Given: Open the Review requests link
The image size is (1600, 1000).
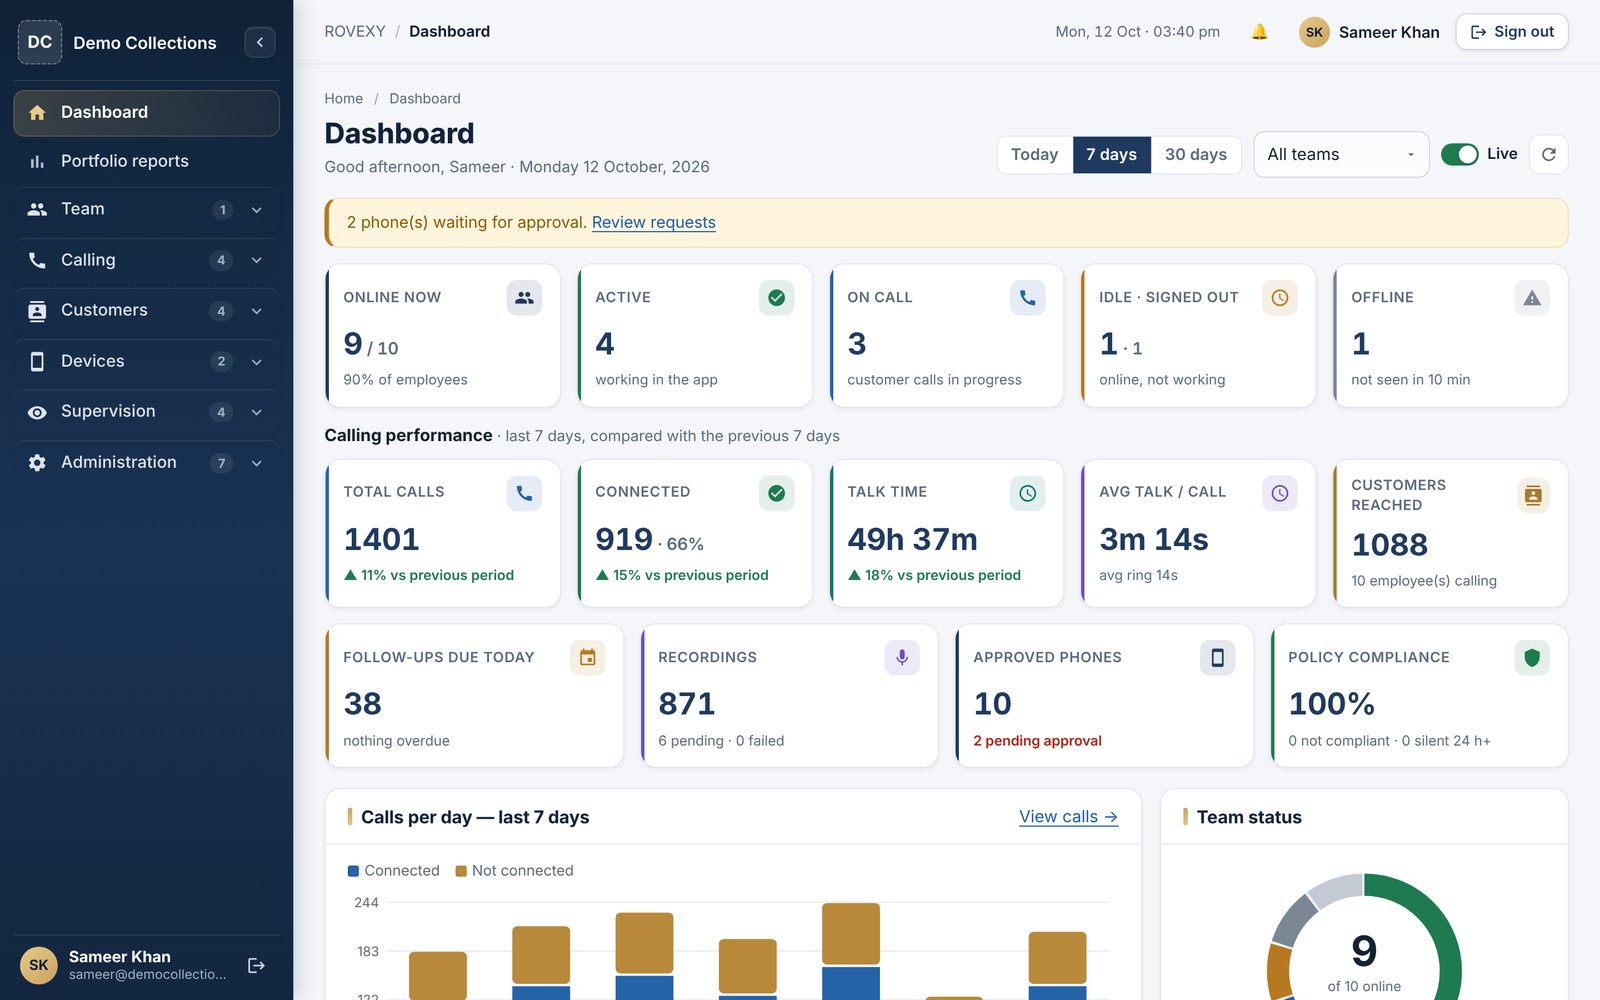Looking at the screenshot, I should pyautogui.click(x=654, y=222).
